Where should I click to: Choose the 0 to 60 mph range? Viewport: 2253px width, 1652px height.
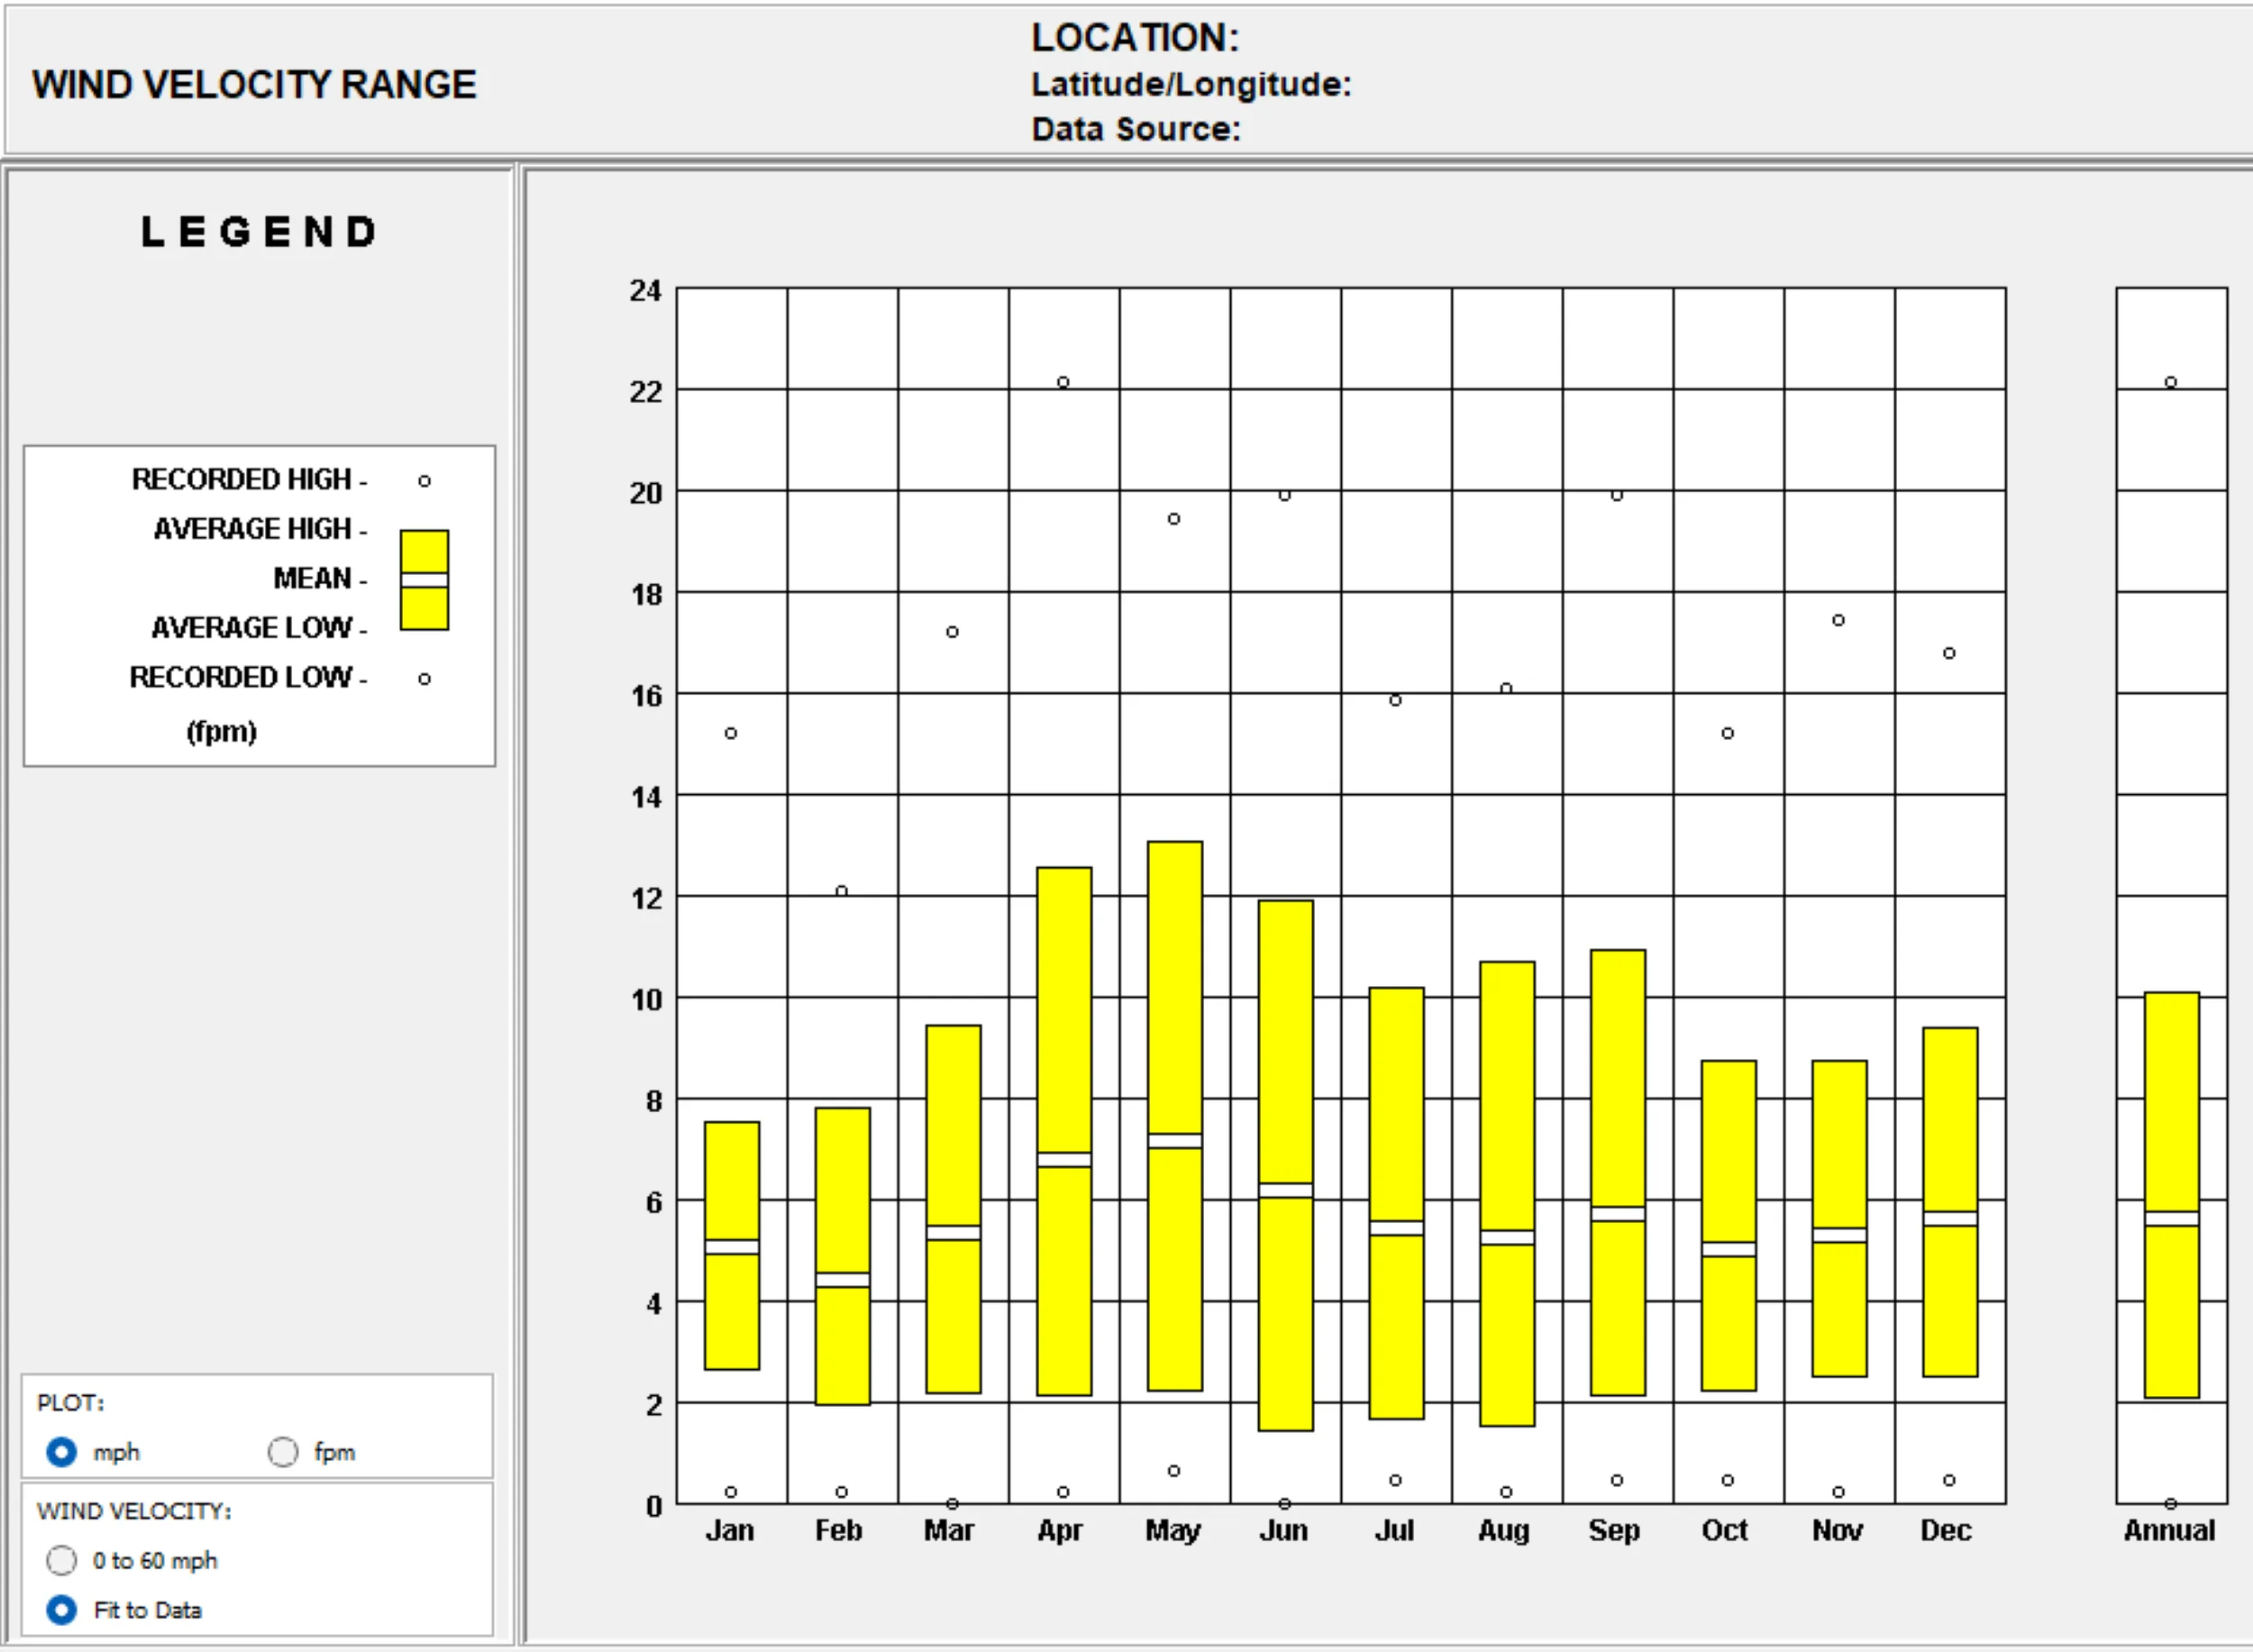(x=61, y=1560)
